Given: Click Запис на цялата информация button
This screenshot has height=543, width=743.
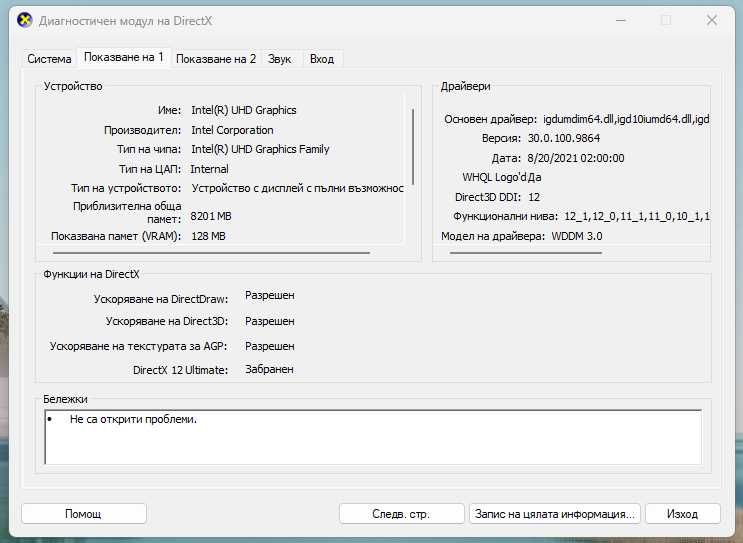Looking at the screenshot, I should click(x=554, y=514).
